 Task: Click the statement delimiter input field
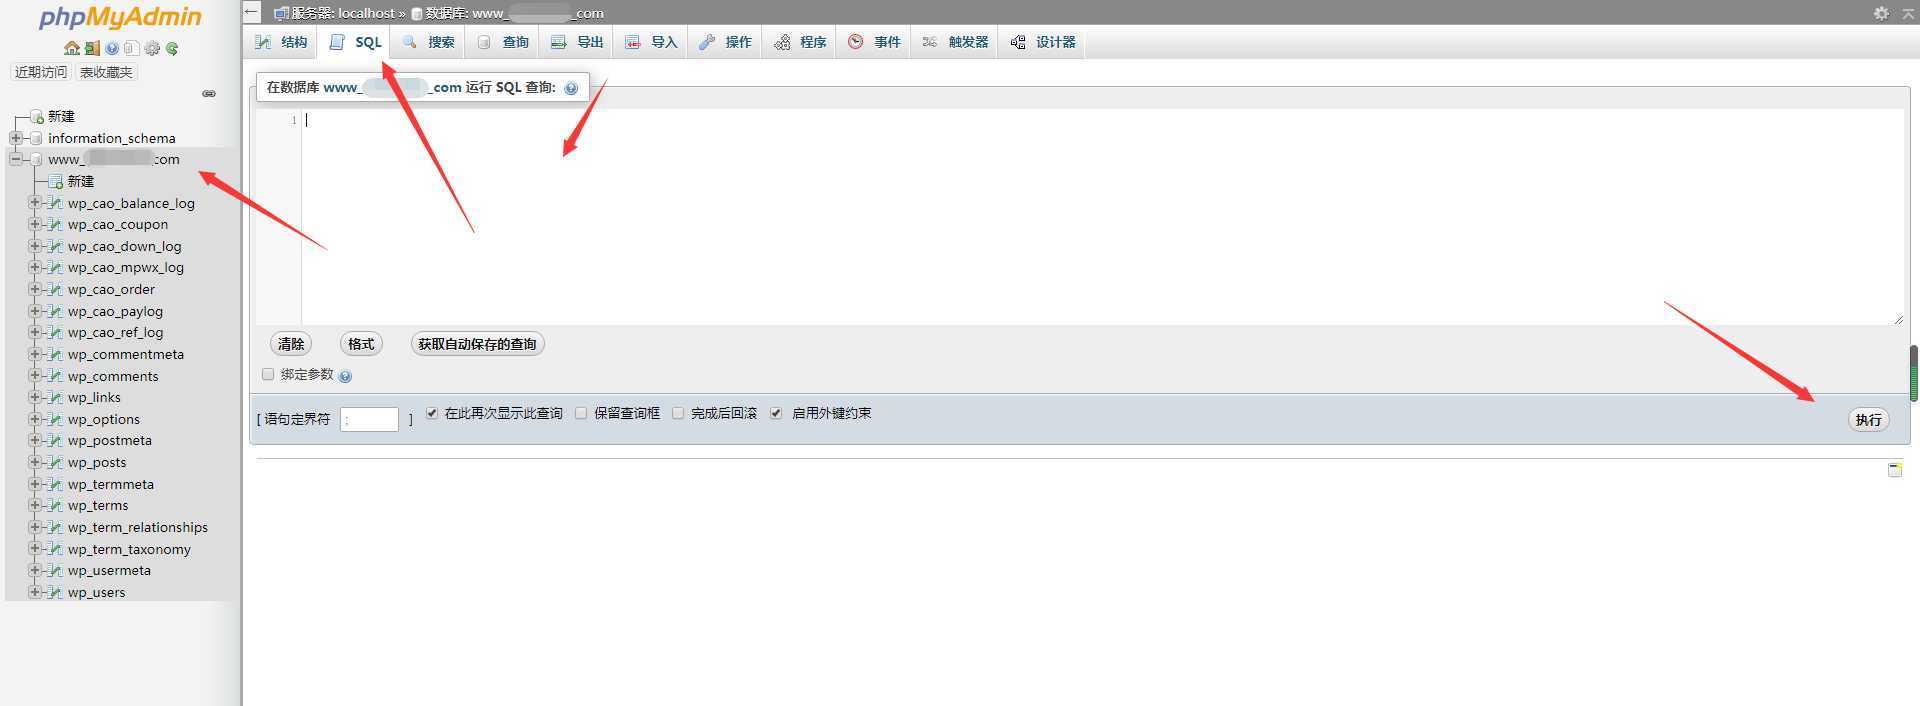click(369, 420)
